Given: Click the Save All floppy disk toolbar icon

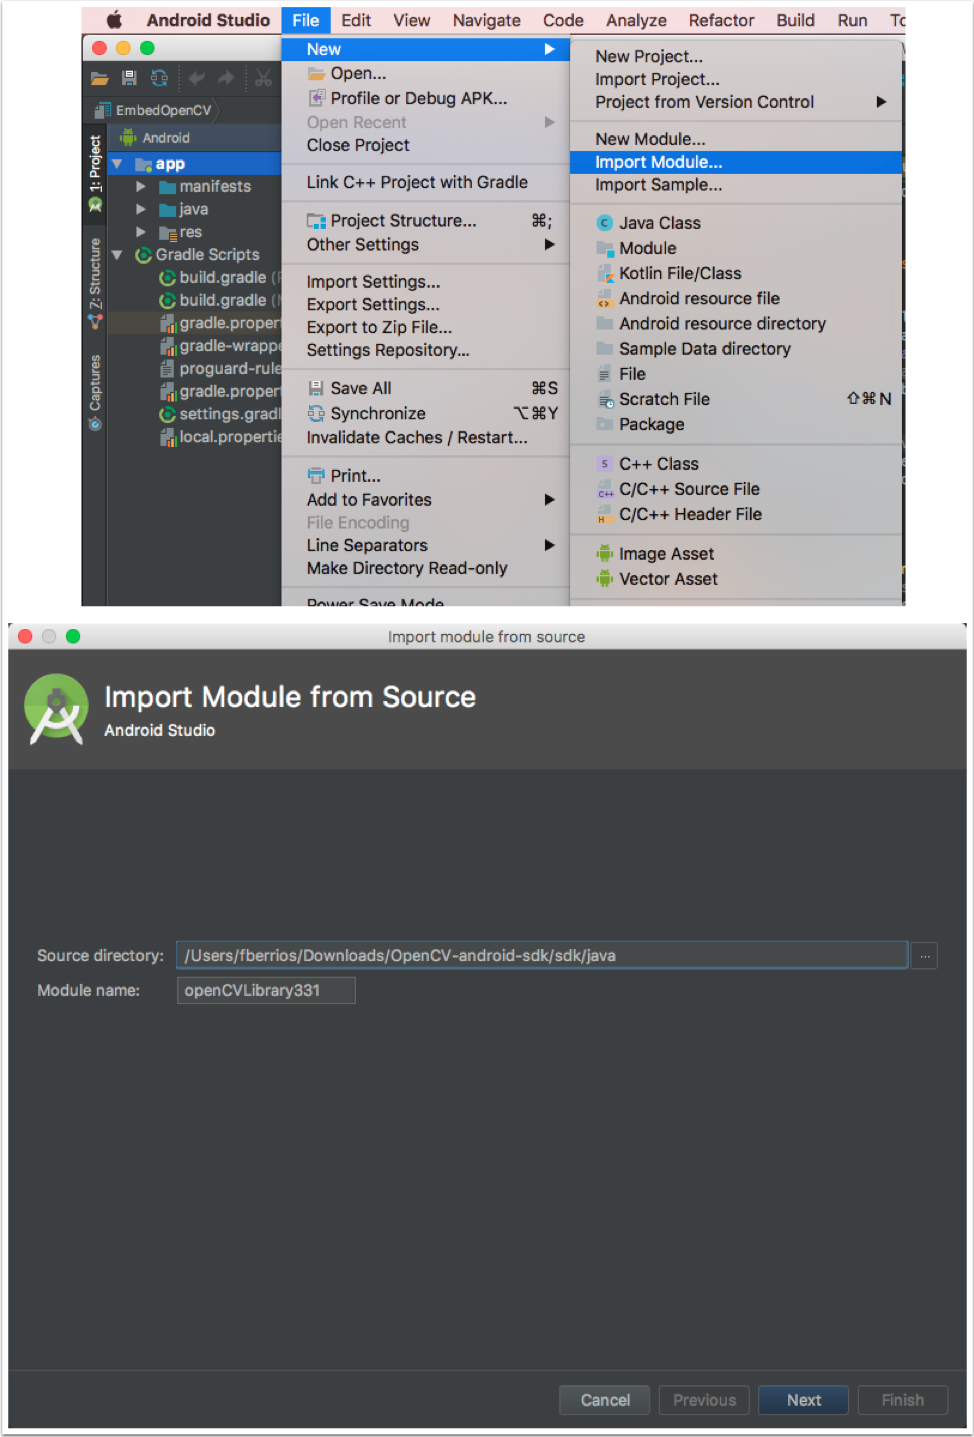Looking at the screenshot, I should pos(129,78).
